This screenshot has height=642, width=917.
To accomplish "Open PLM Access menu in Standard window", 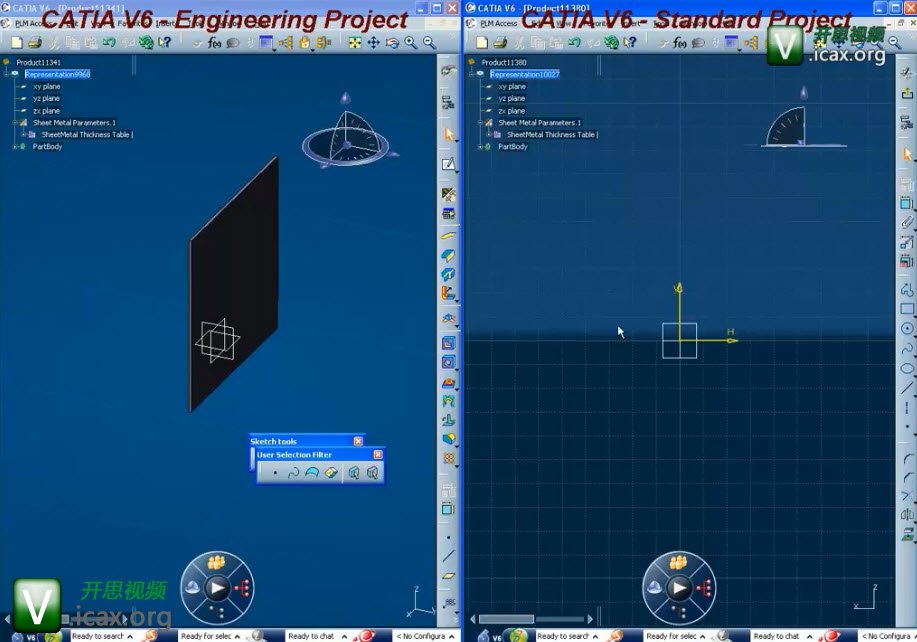I will (498, 23).
